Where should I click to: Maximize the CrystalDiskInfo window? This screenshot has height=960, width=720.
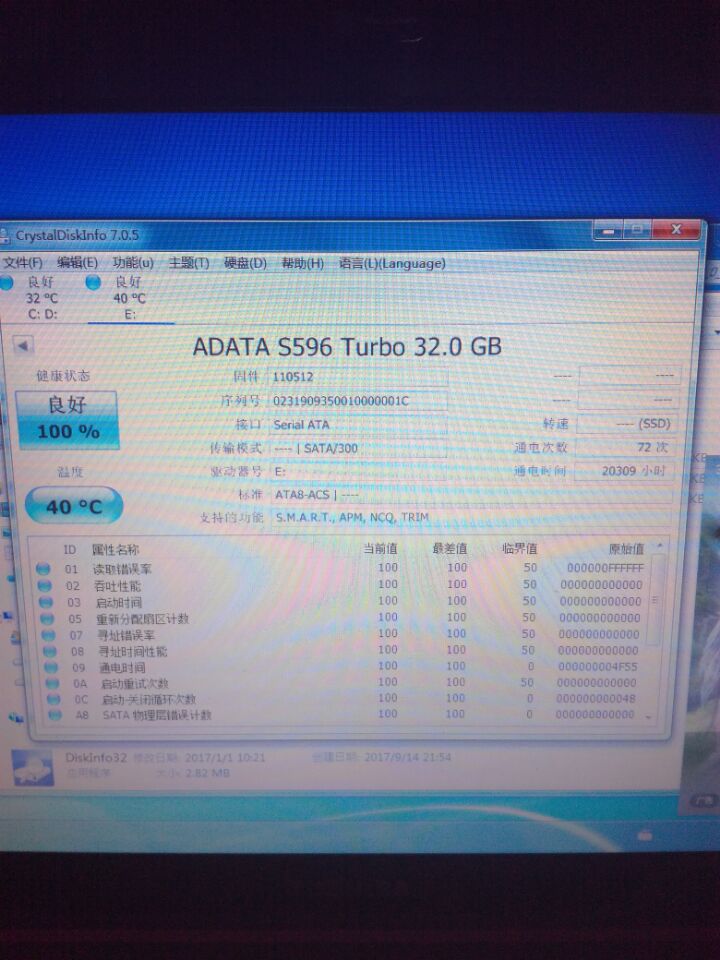[x=637, y=230]
